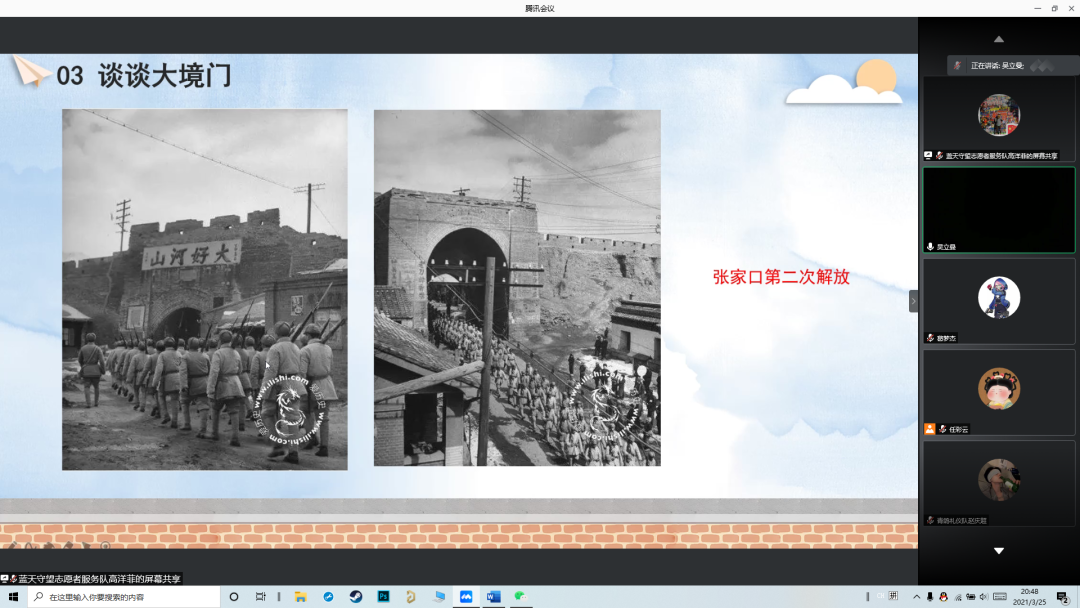Select the screen-sharing presenter's avatar tile
Screen dimensions: 1080x608
coord(999,118)
